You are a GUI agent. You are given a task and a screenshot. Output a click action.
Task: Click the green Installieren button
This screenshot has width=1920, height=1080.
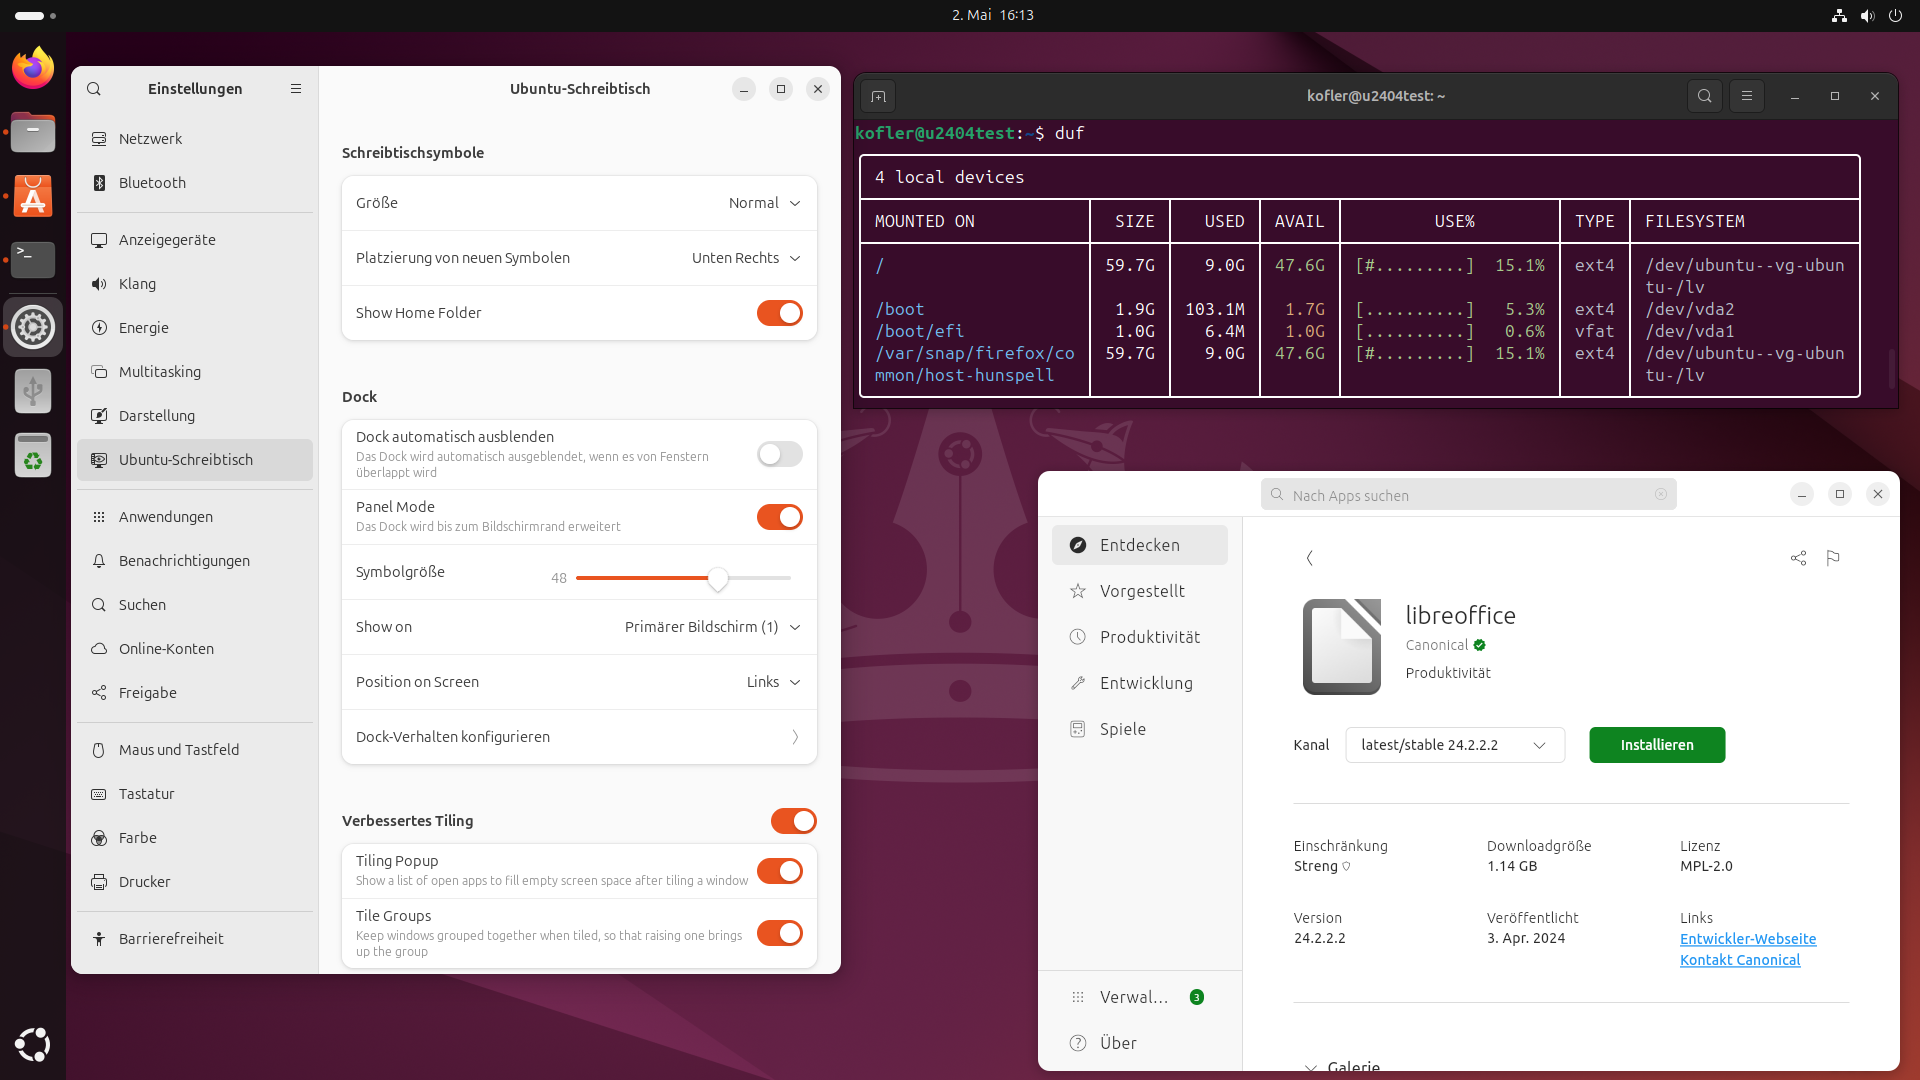click(1656, 745)
